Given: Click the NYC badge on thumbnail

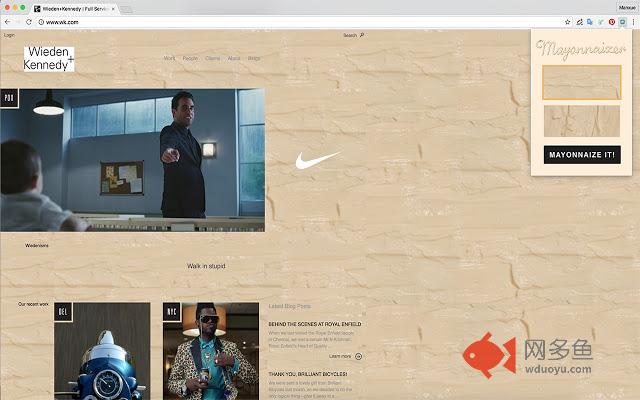Looking at the screenshot, I should (172, 312).
